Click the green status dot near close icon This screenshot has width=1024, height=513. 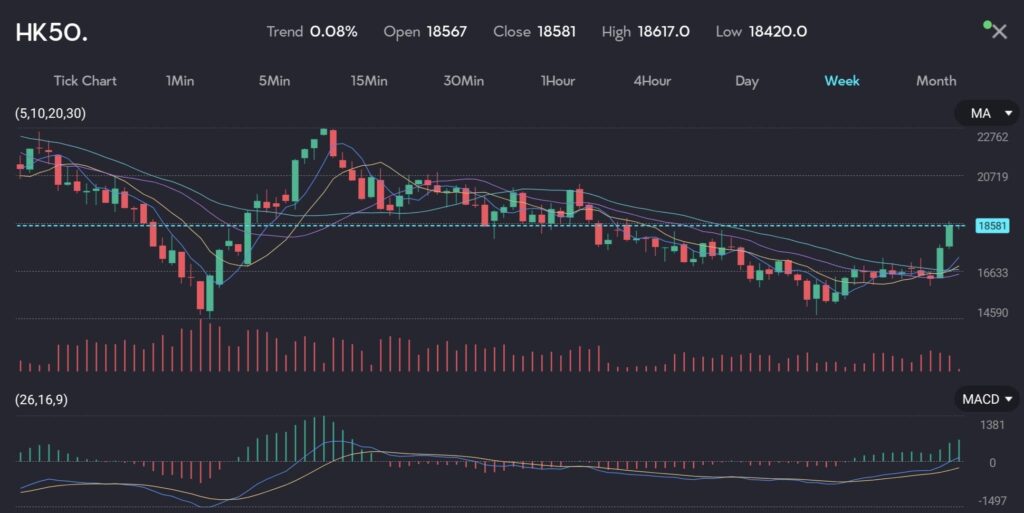click(987, 24)
